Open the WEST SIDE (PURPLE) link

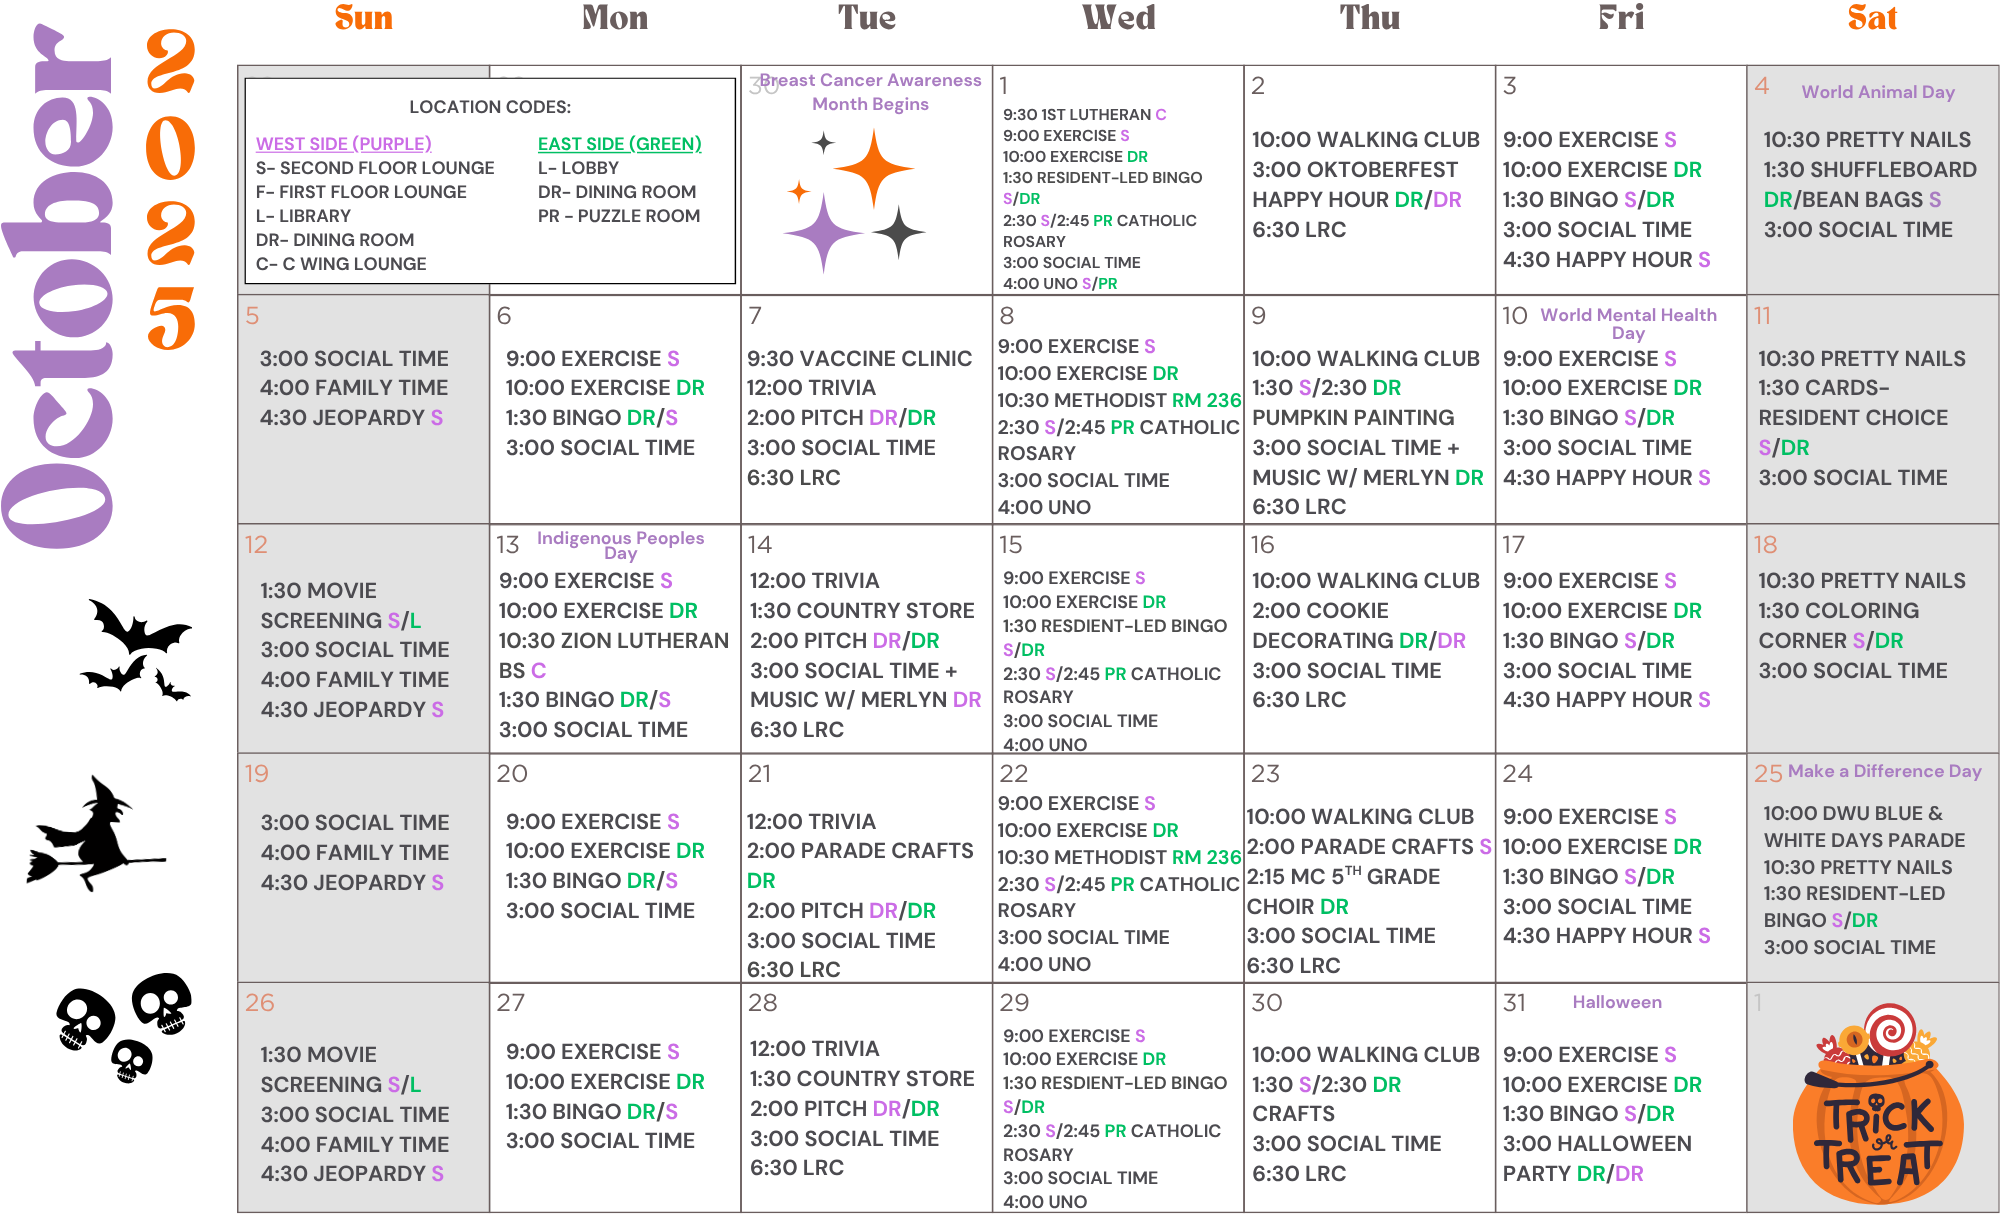coord(343,144)
